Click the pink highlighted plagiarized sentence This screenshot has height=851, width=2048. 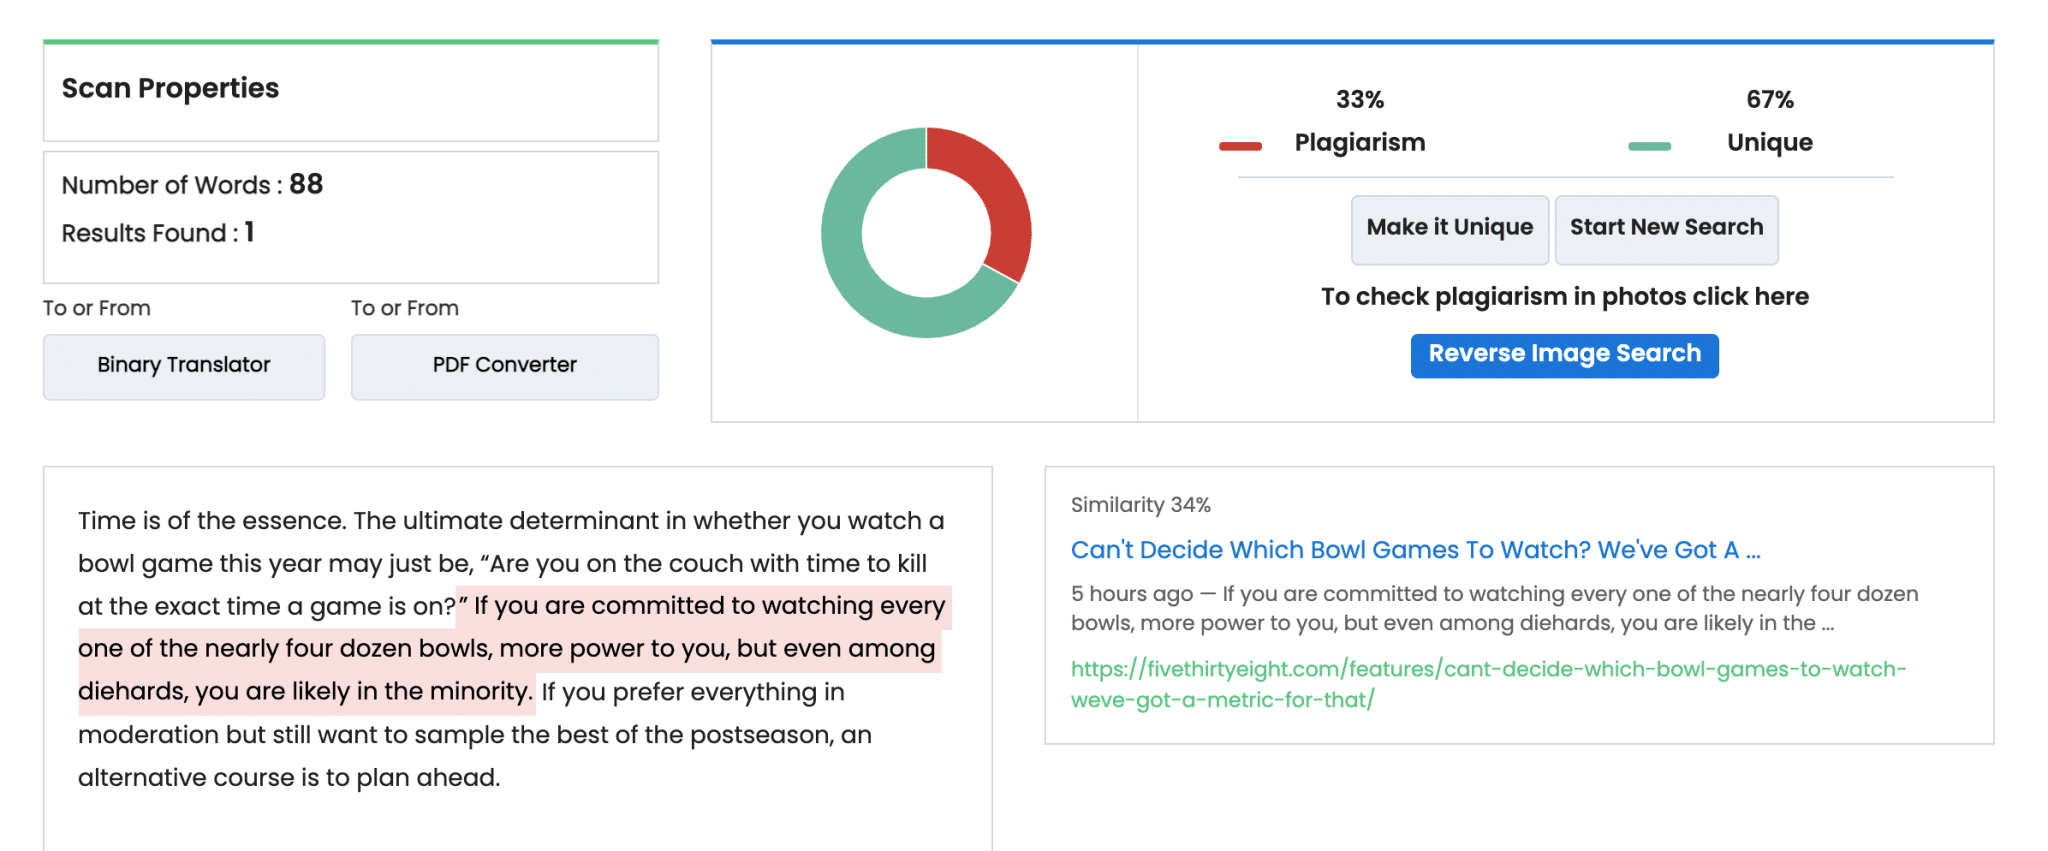coord(508,649)
